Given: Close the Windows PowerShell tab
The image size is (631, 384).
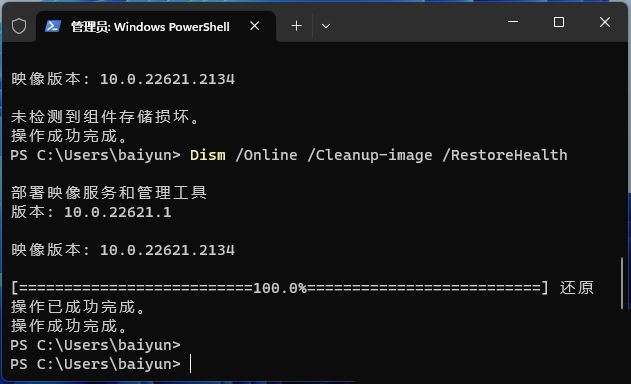Looking at the screenshot, I should coord(254,26).
